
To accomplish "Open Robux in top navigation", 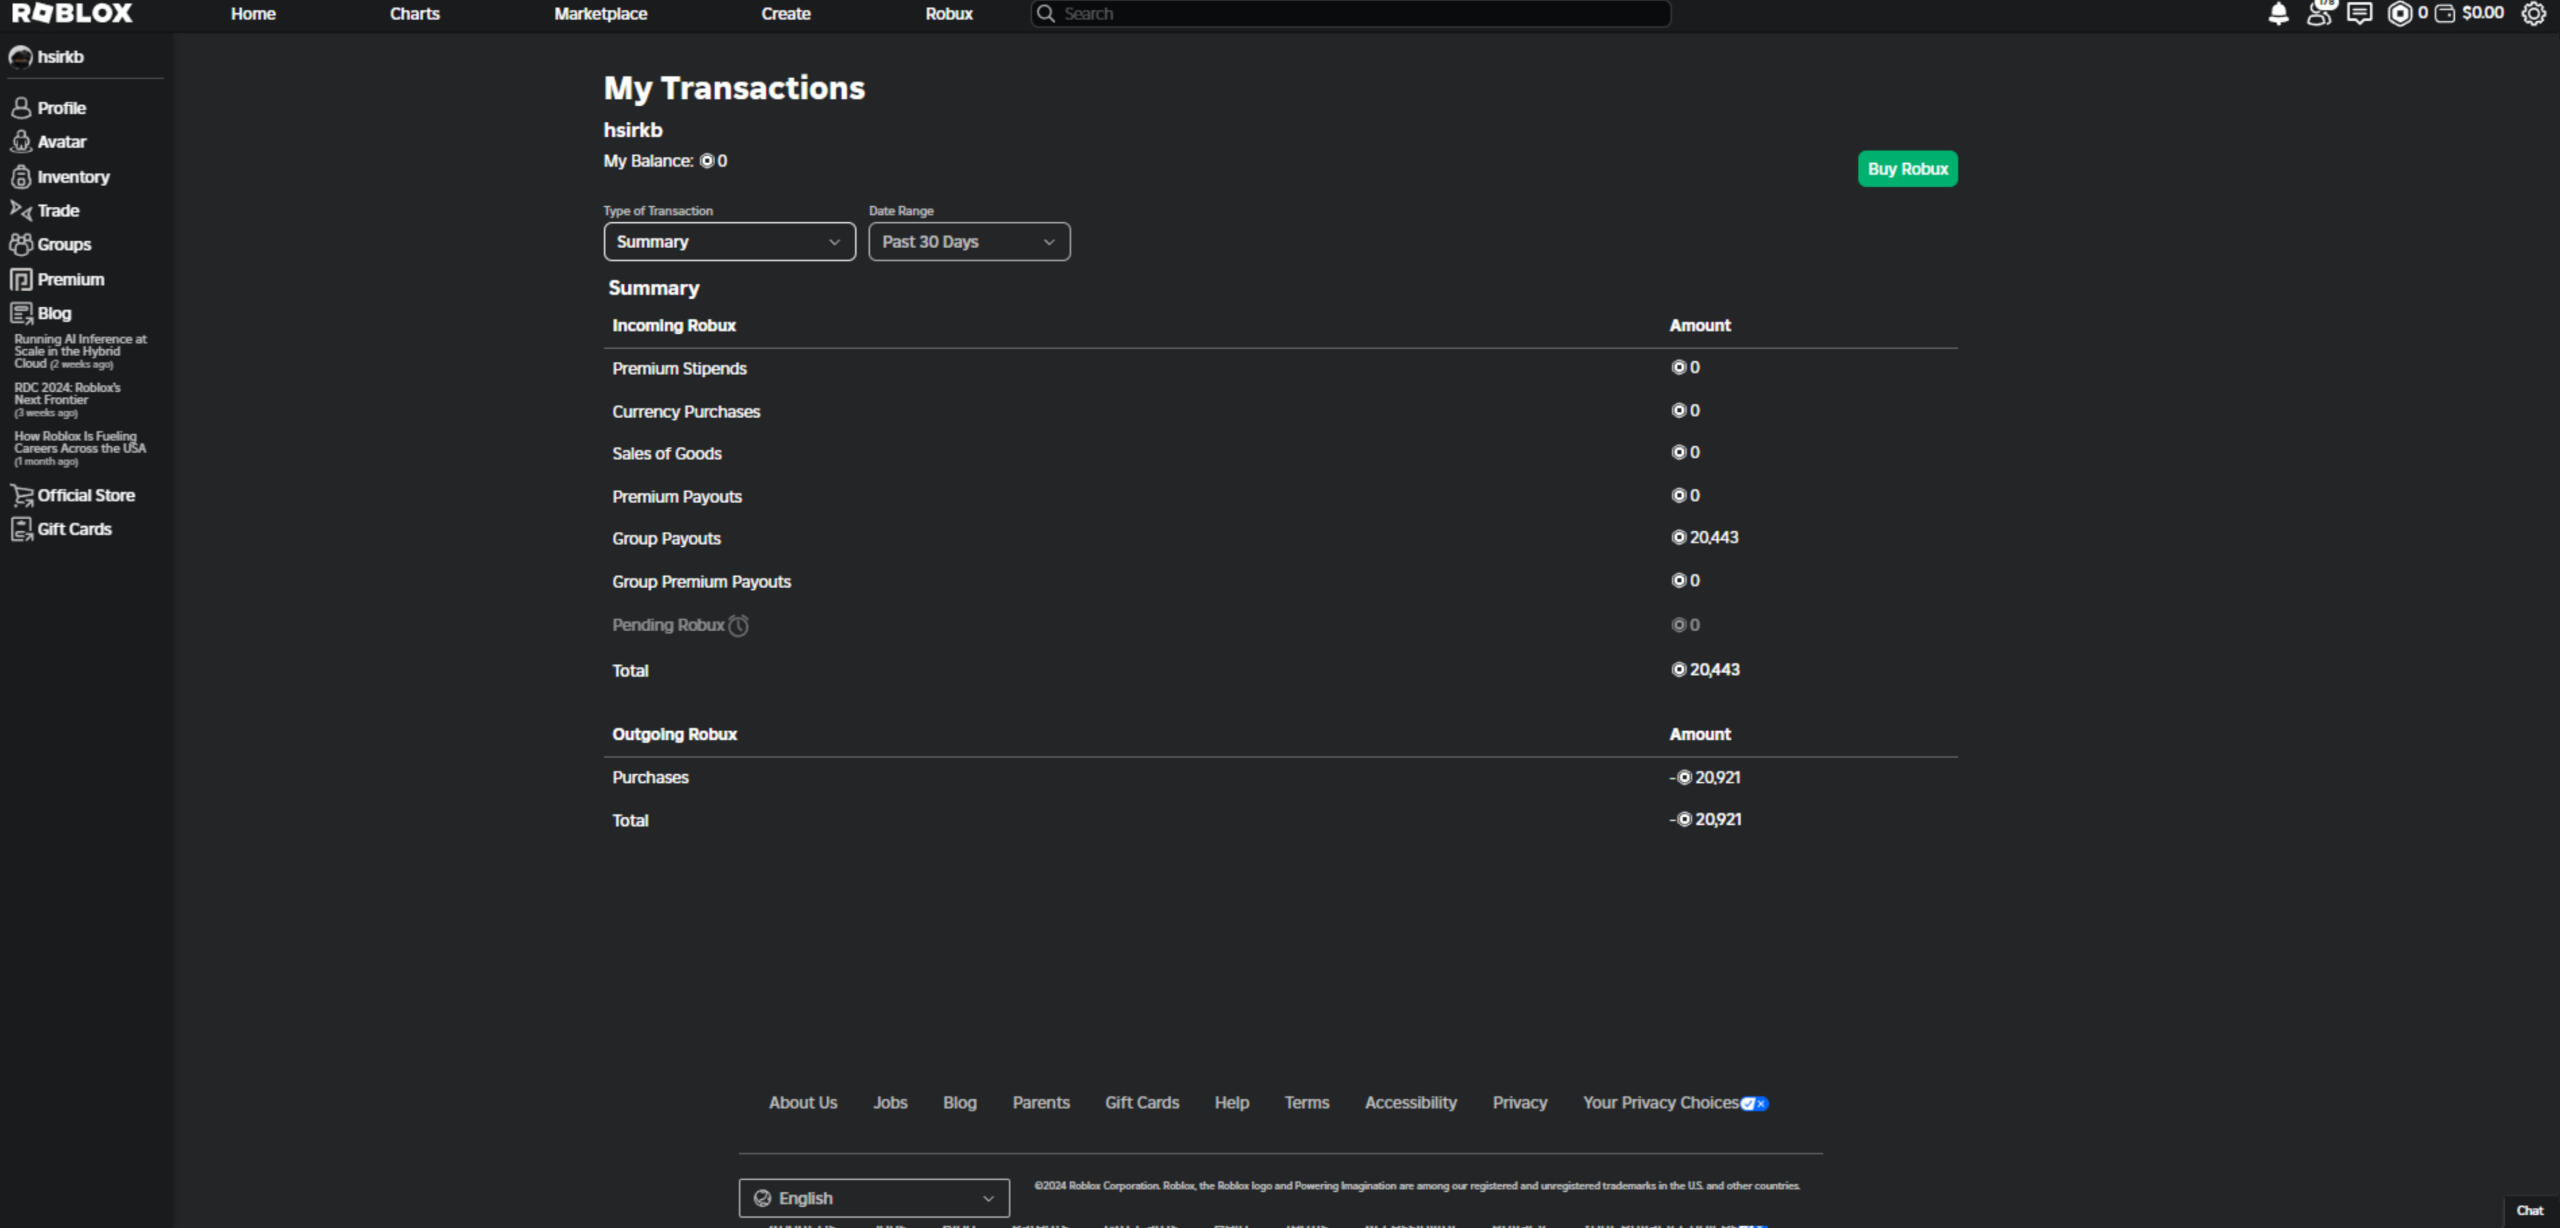I will [x=949, y=14].
